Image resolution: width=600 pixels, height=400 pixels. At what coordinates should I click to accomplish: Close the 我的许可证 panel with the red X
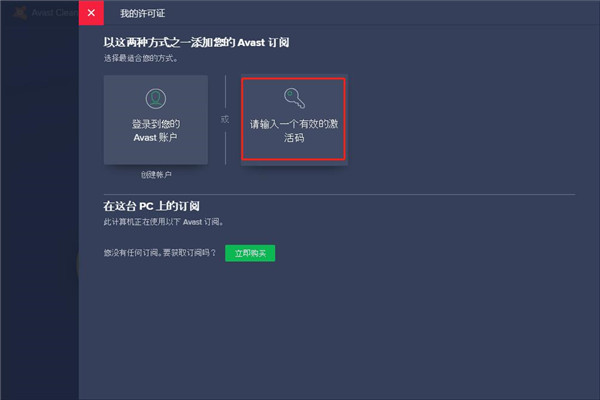[x=91, y=13]
